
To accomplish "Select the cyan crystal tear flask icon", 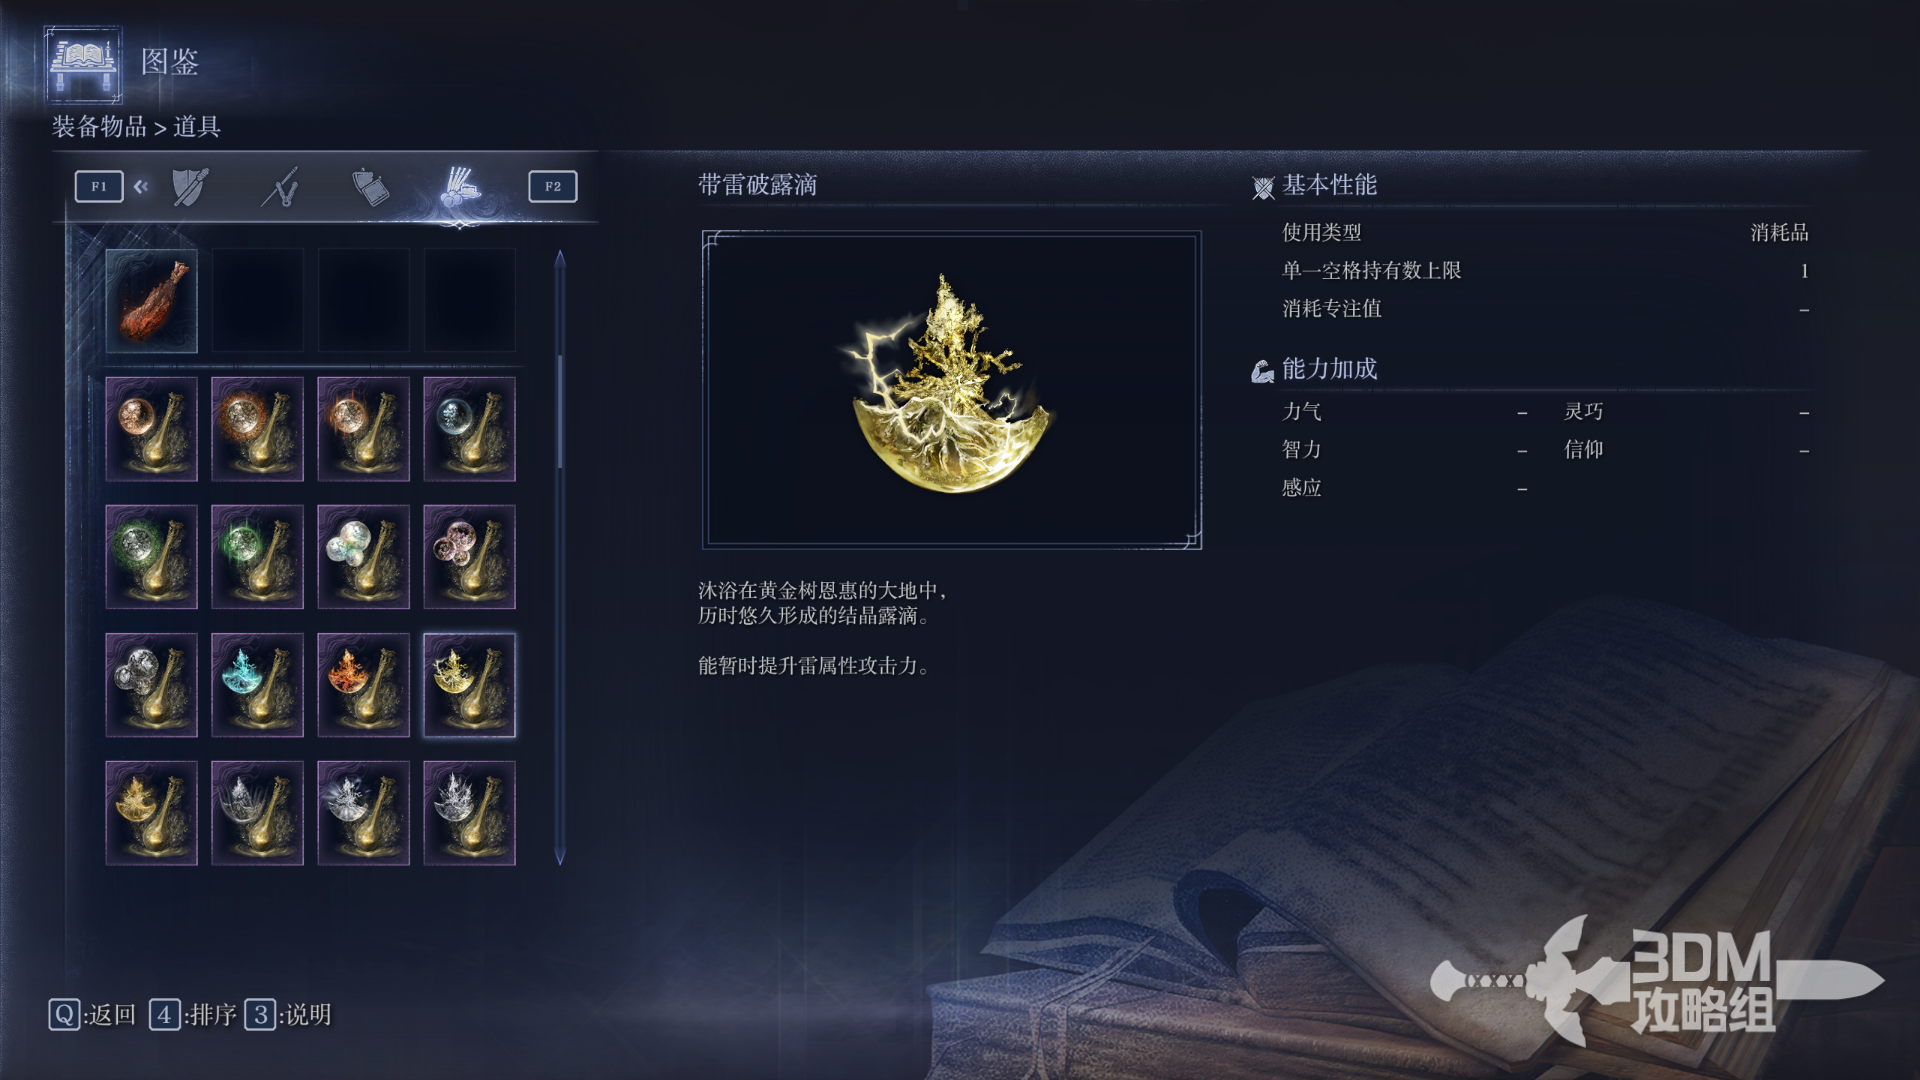I will pyautogui.click(x=257, y=685).
